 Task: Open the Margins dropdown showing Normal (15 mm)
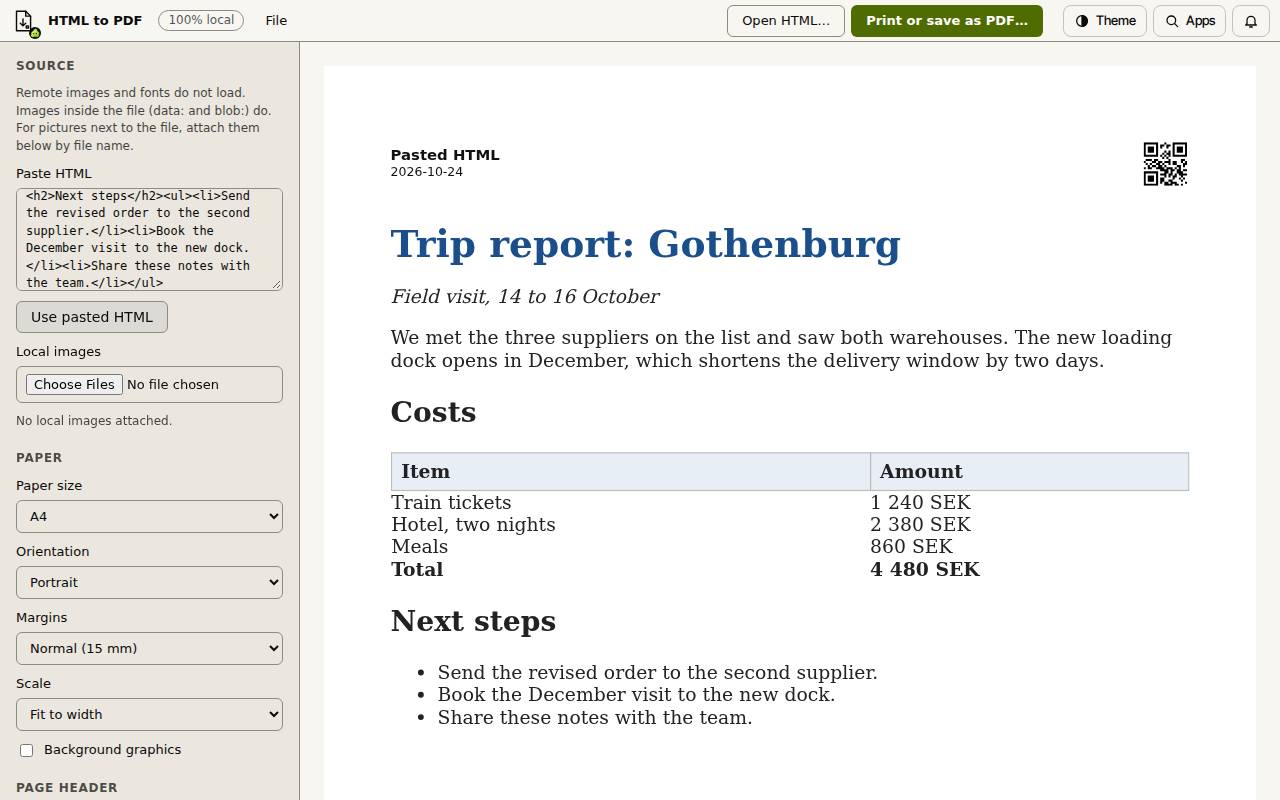coord(149,649)
